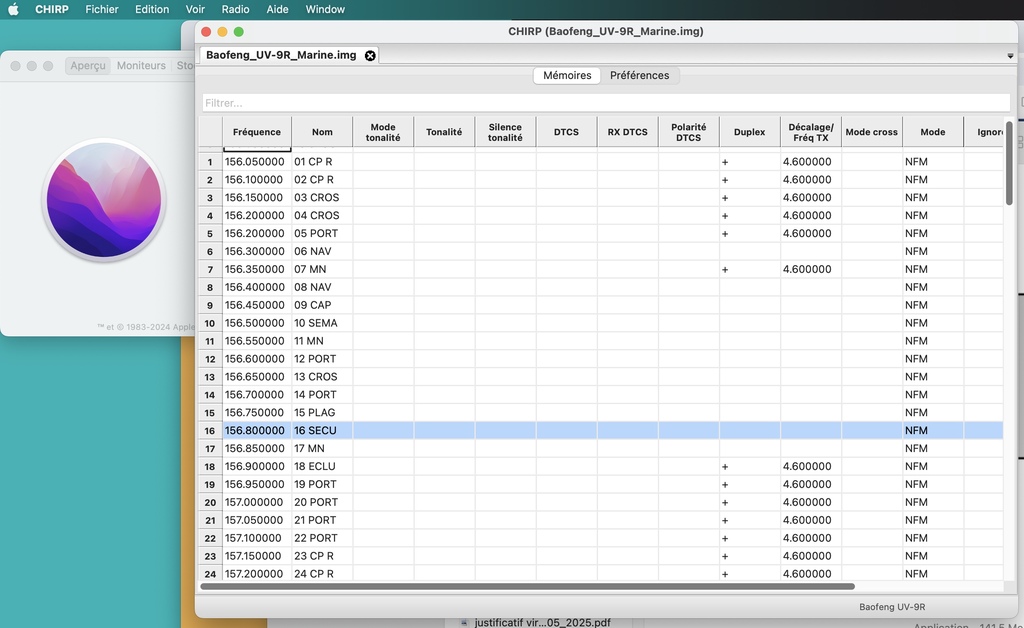Image resolution: width=1024 pixels, height=628 pixels.
Task: Click the name cell "03 CROS"
Action: tap(322, 198)
